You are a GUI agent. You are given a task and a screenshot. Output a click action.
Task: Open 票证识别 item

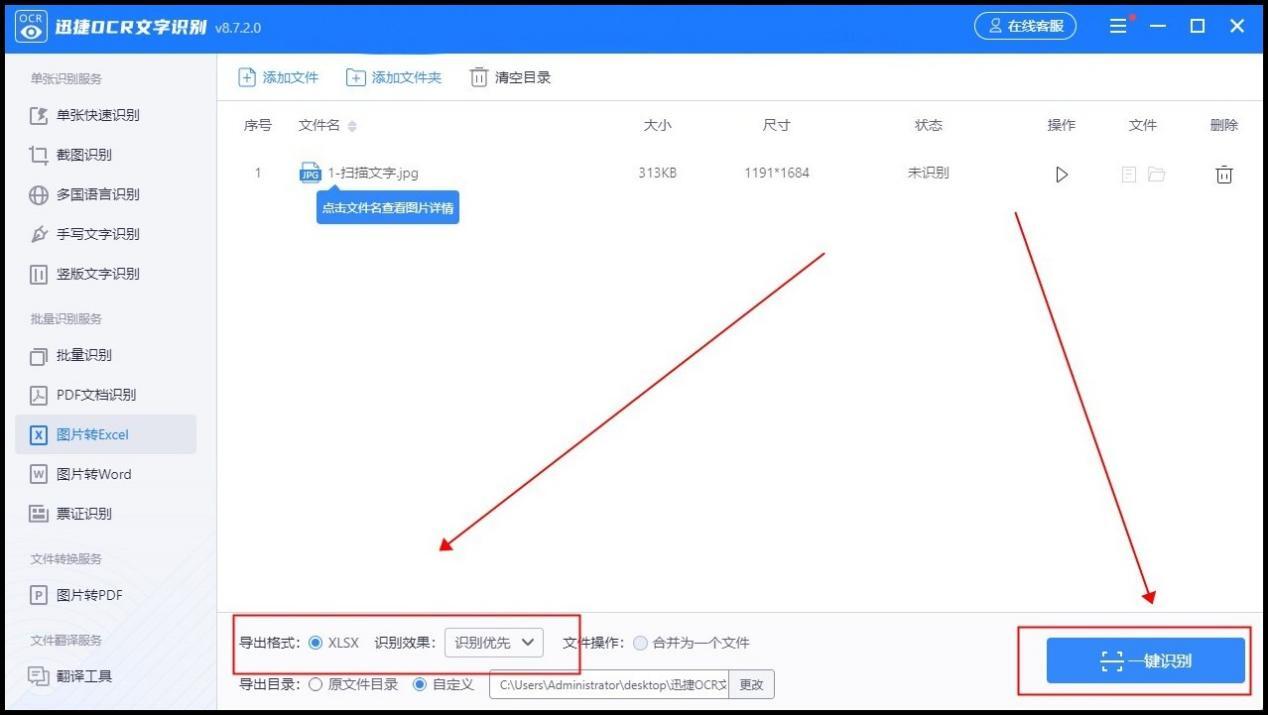tap(83, 514)
